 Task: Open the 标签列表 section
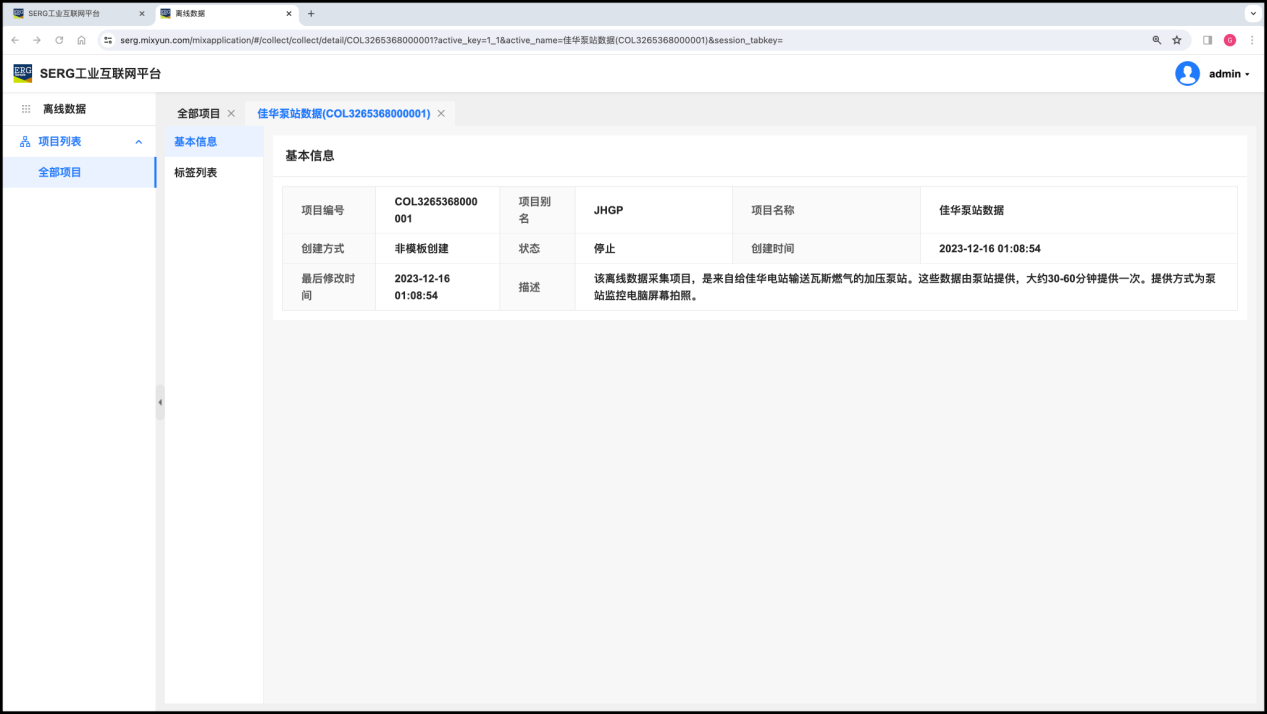(196, 173)
